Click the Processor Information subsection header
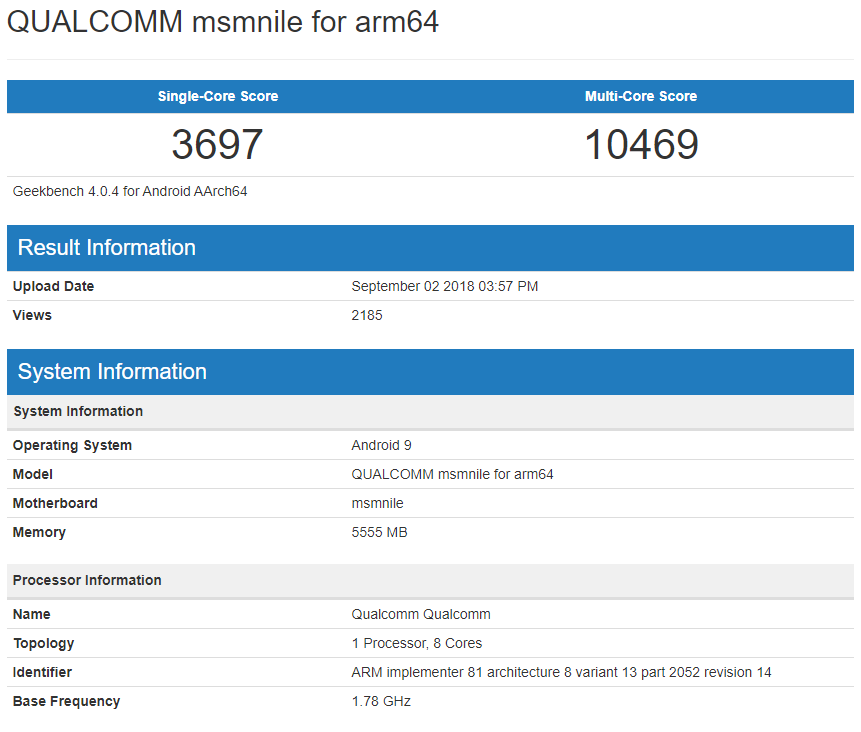The height and width of the screenshot is (732, 861). (88, 580)
